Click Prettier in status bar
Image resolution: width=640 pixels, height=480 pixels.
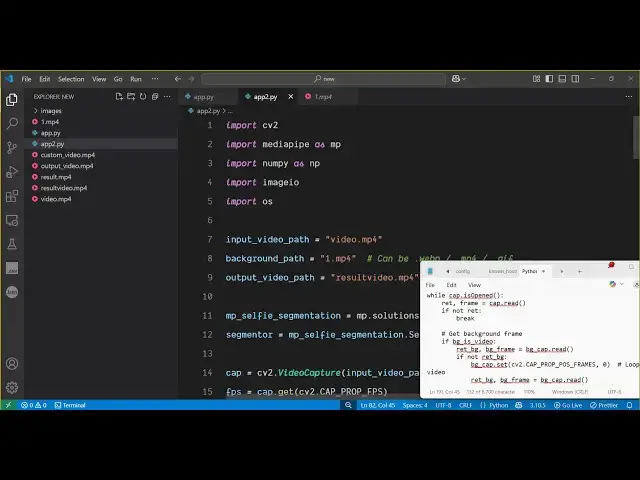click(604, 405)
